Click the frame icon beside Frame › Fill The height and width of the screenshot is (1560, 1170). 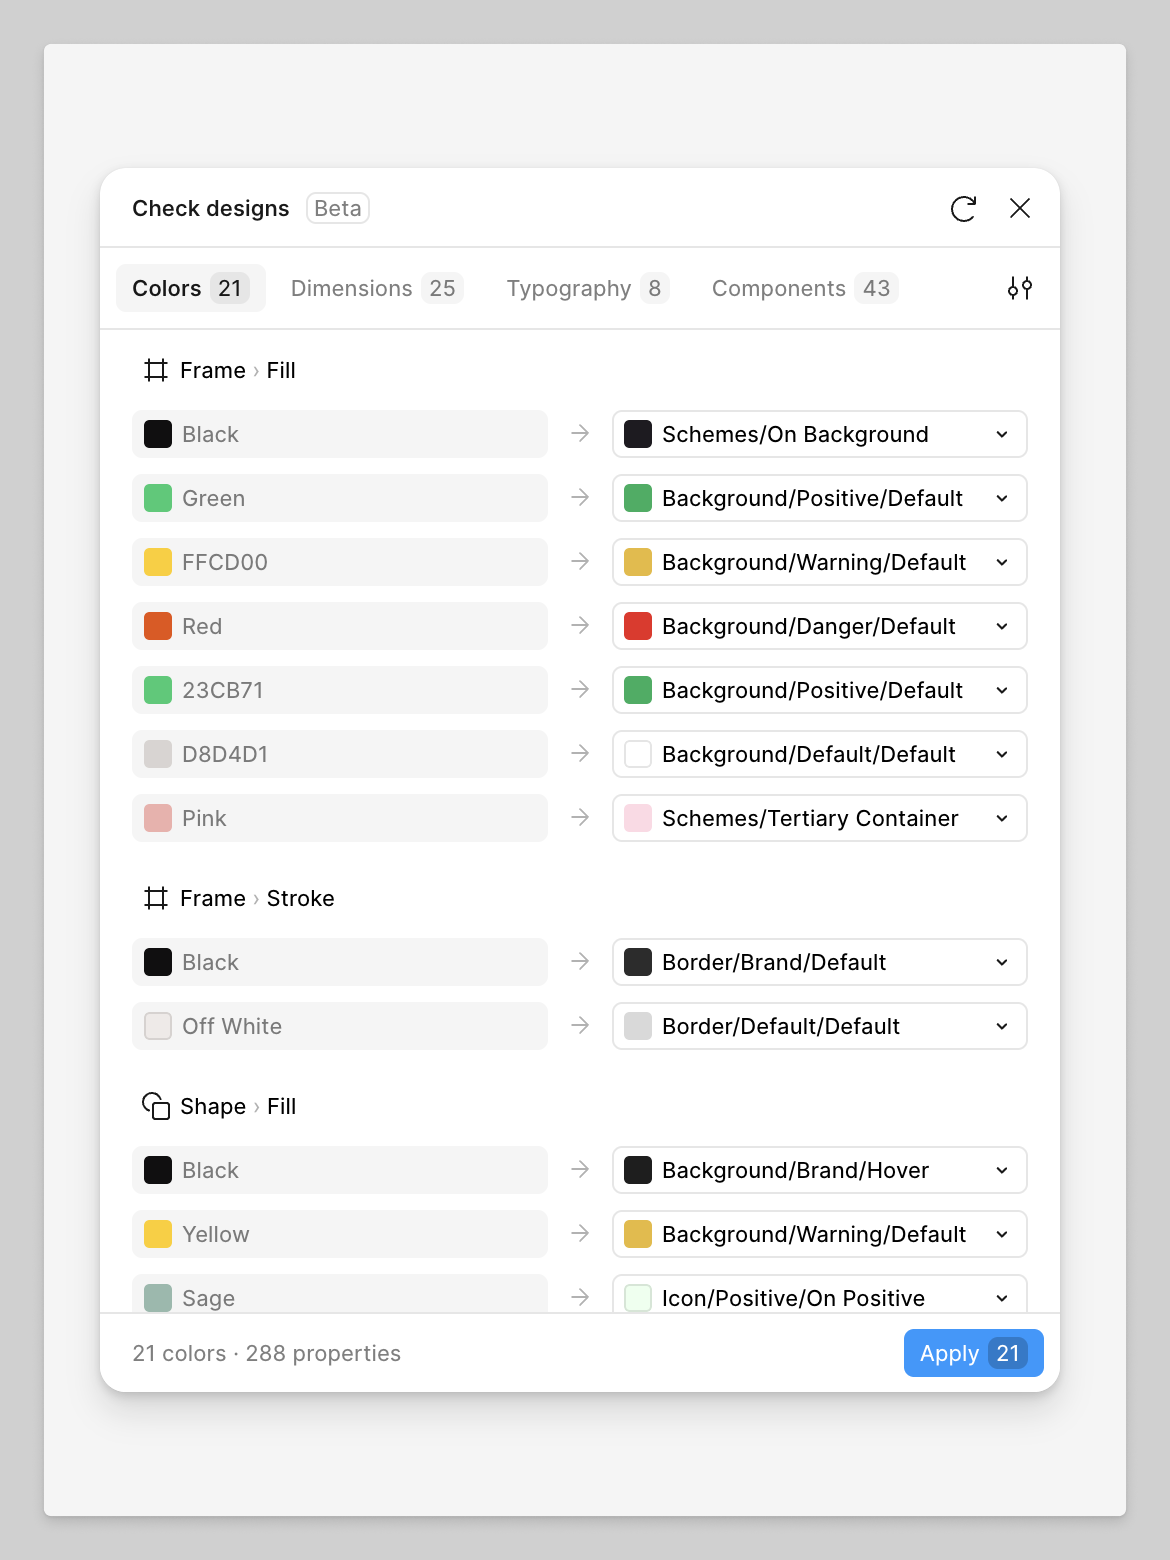[155, 370]
